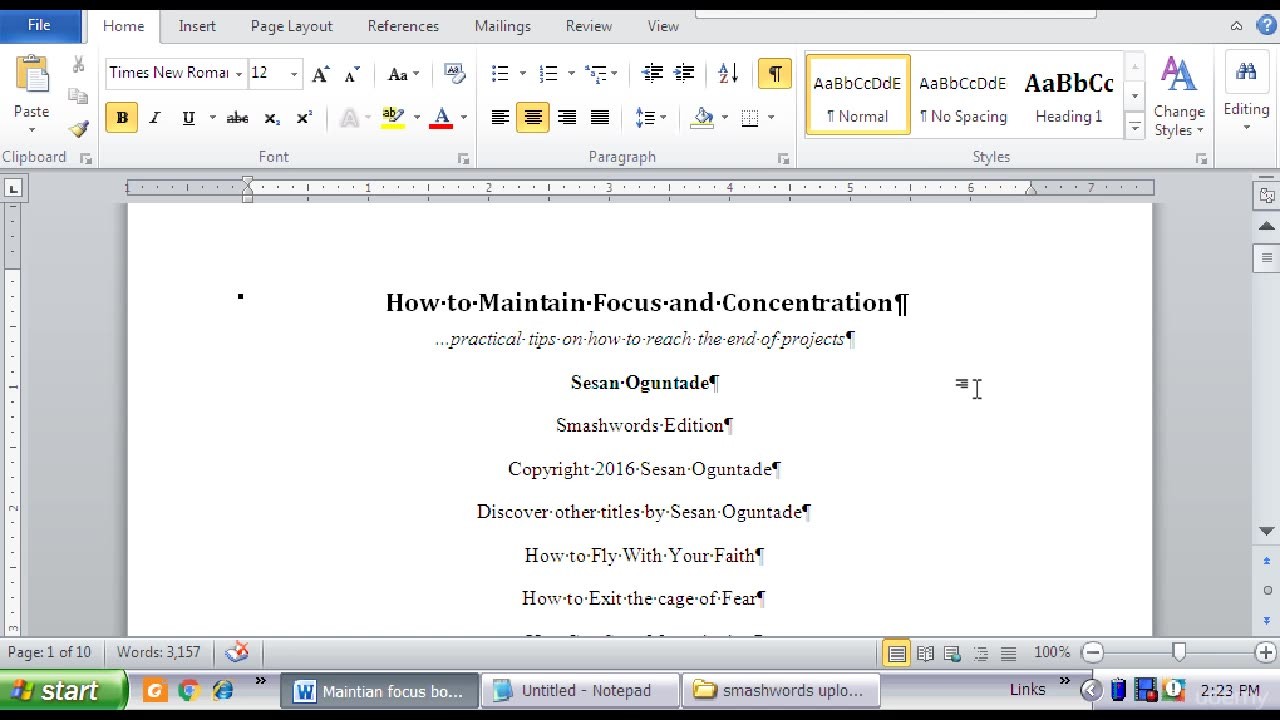Select the Format Painter brush
1280x720 pixels.
tap(78, 128)
